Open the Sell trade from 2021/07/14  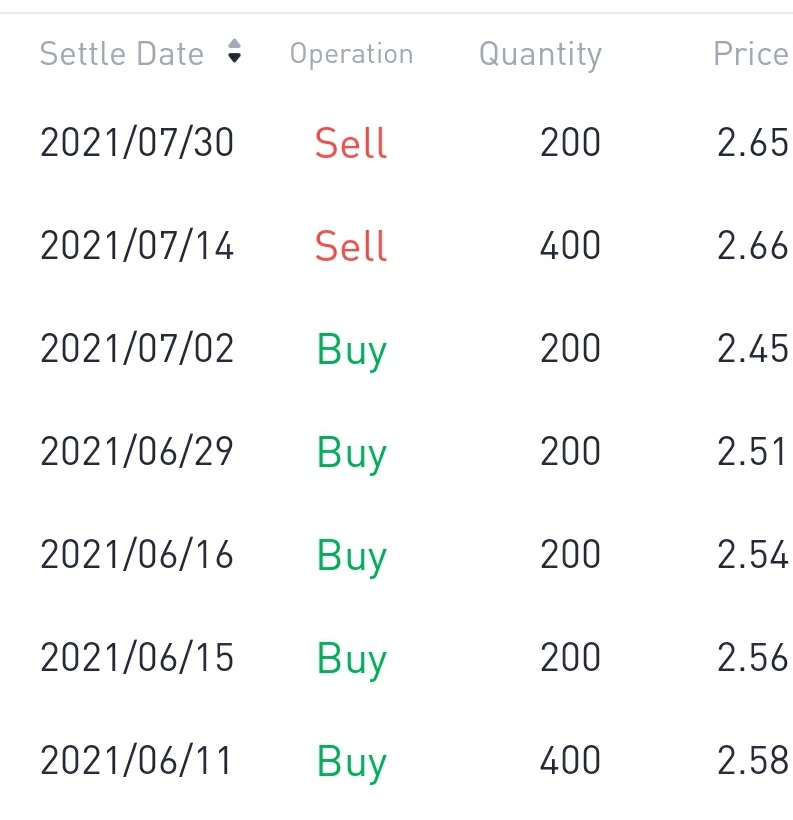pyautogui.click(x=350, y=246)
